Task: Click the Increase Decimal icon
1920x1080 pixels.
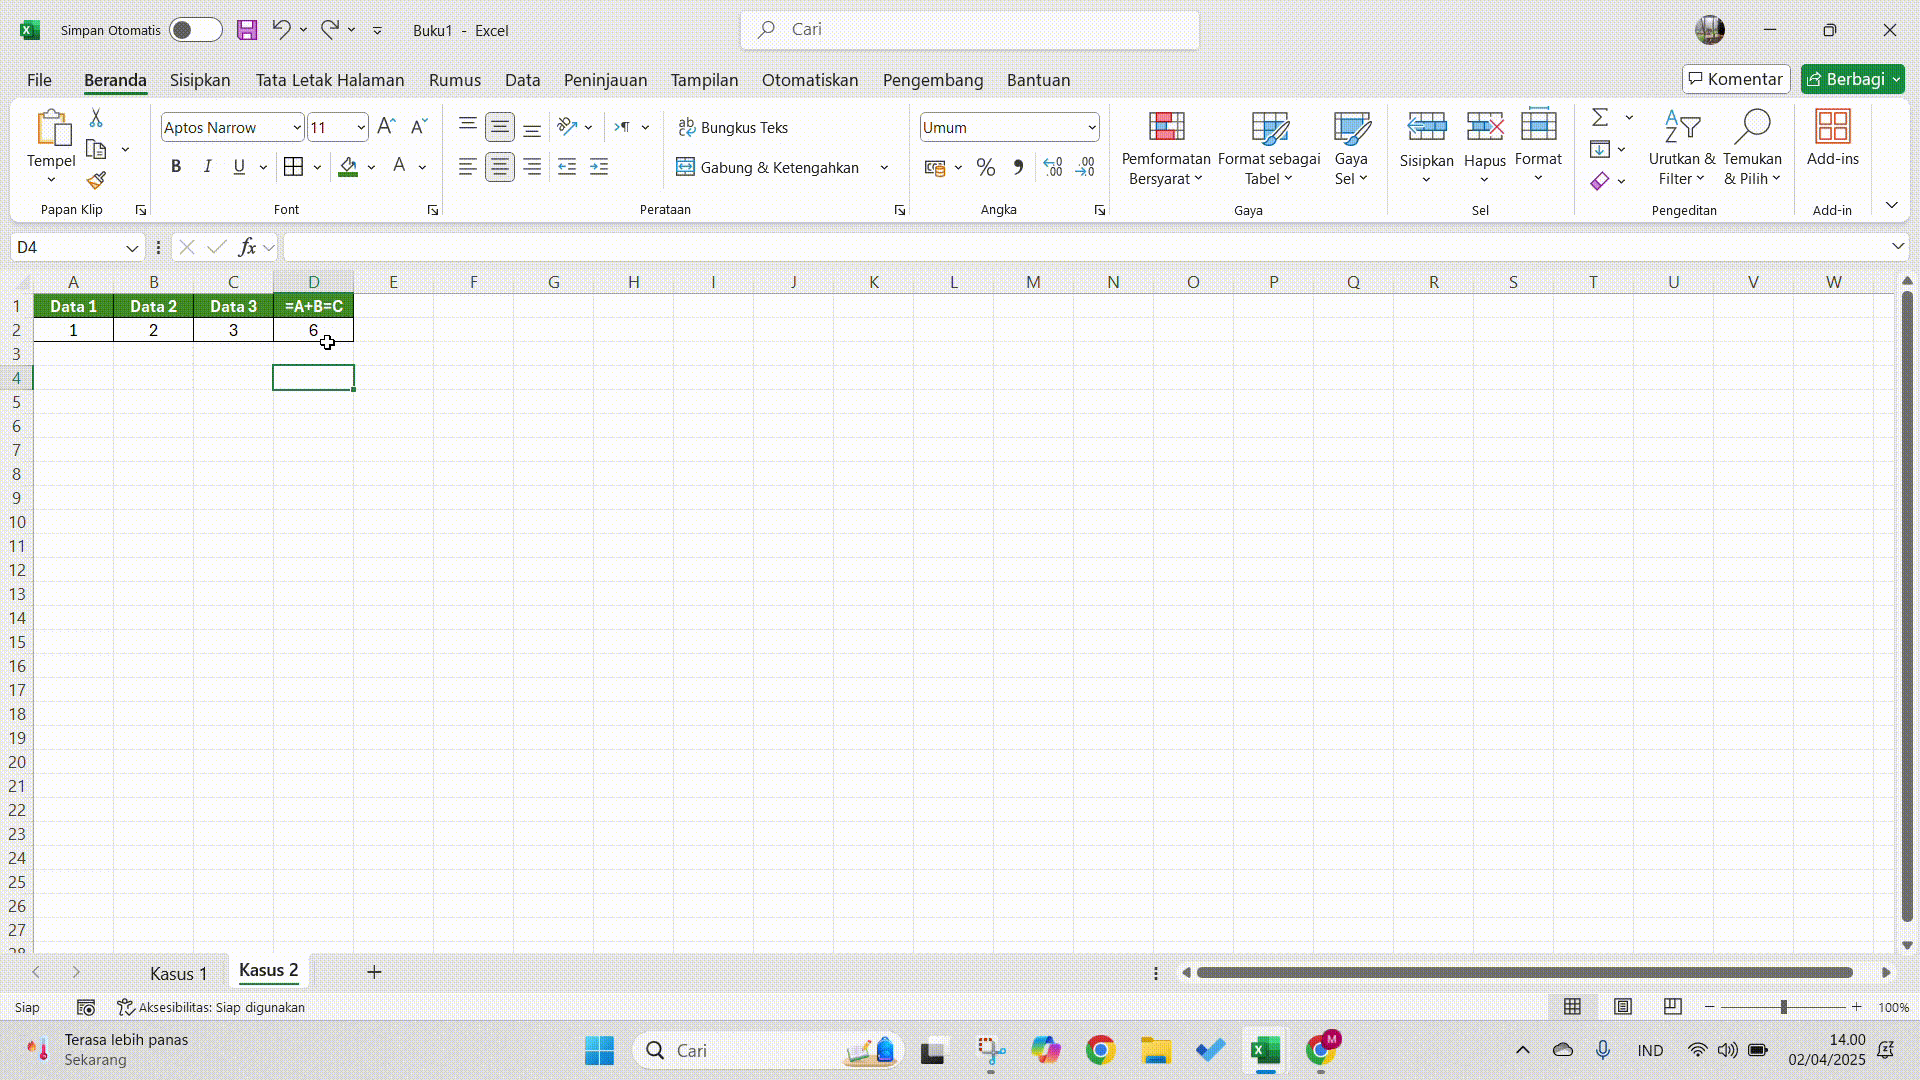Action: [x=1053, y=167]
